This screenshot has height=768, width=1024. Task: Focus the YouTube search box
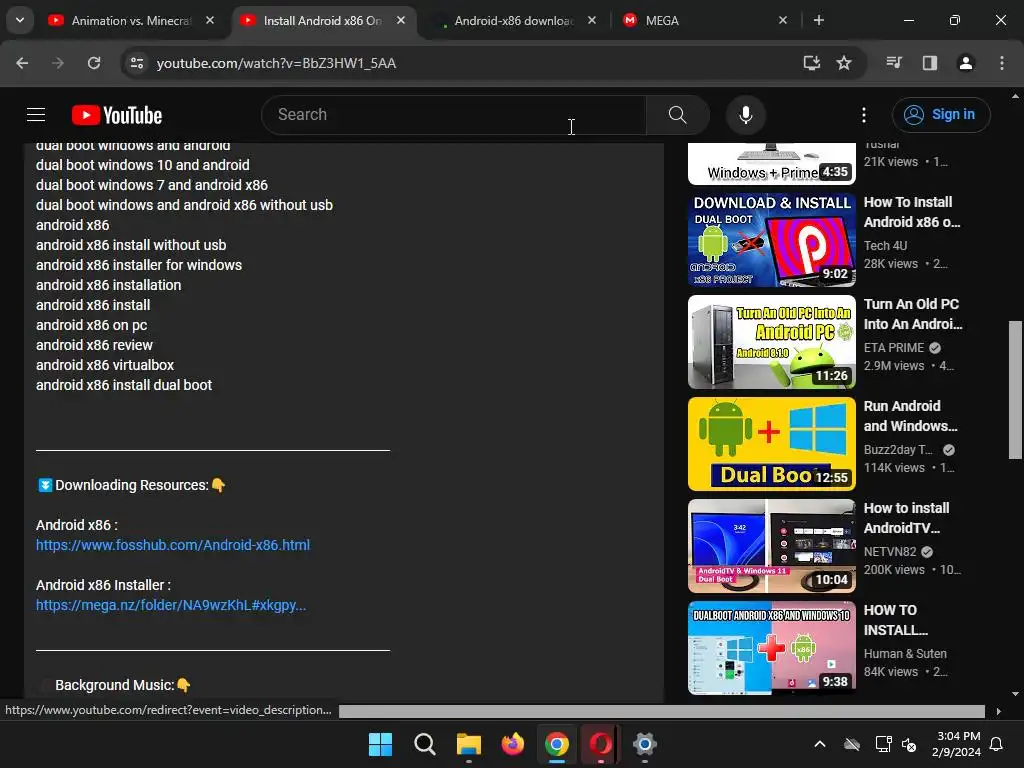coord(454,115)
